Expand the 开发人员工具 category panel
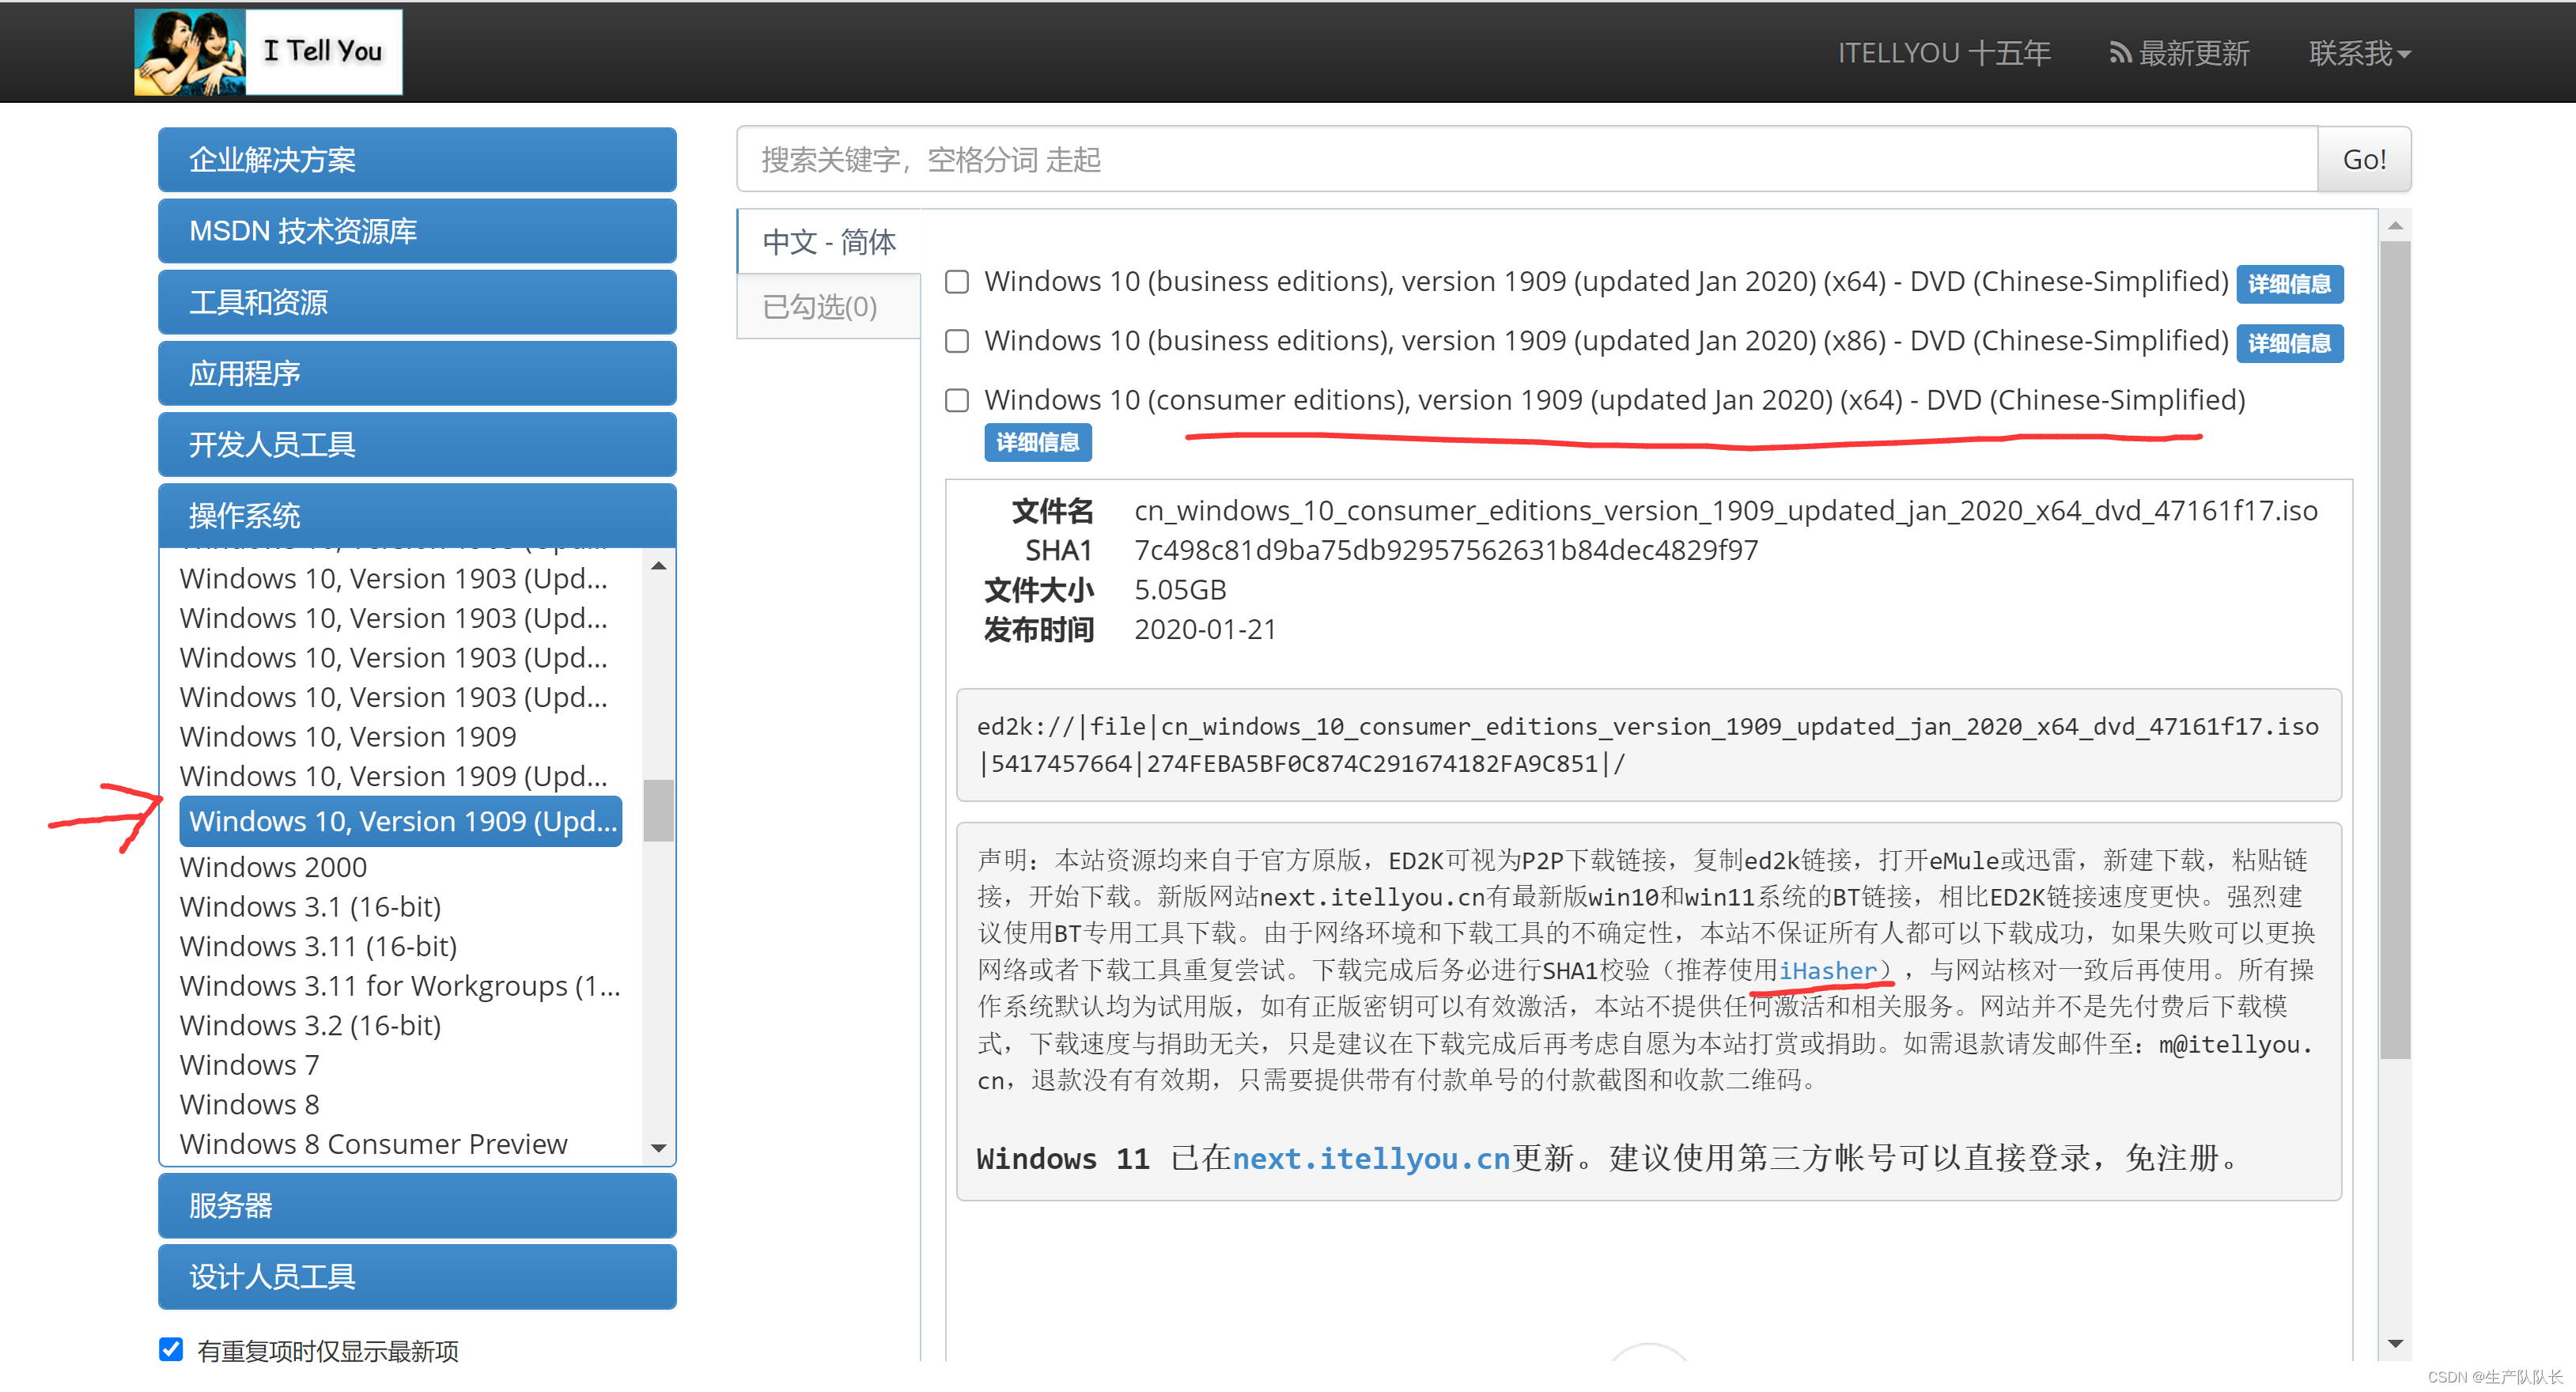The height and width of the screenshot is (1392, 2576). point(417,444)
